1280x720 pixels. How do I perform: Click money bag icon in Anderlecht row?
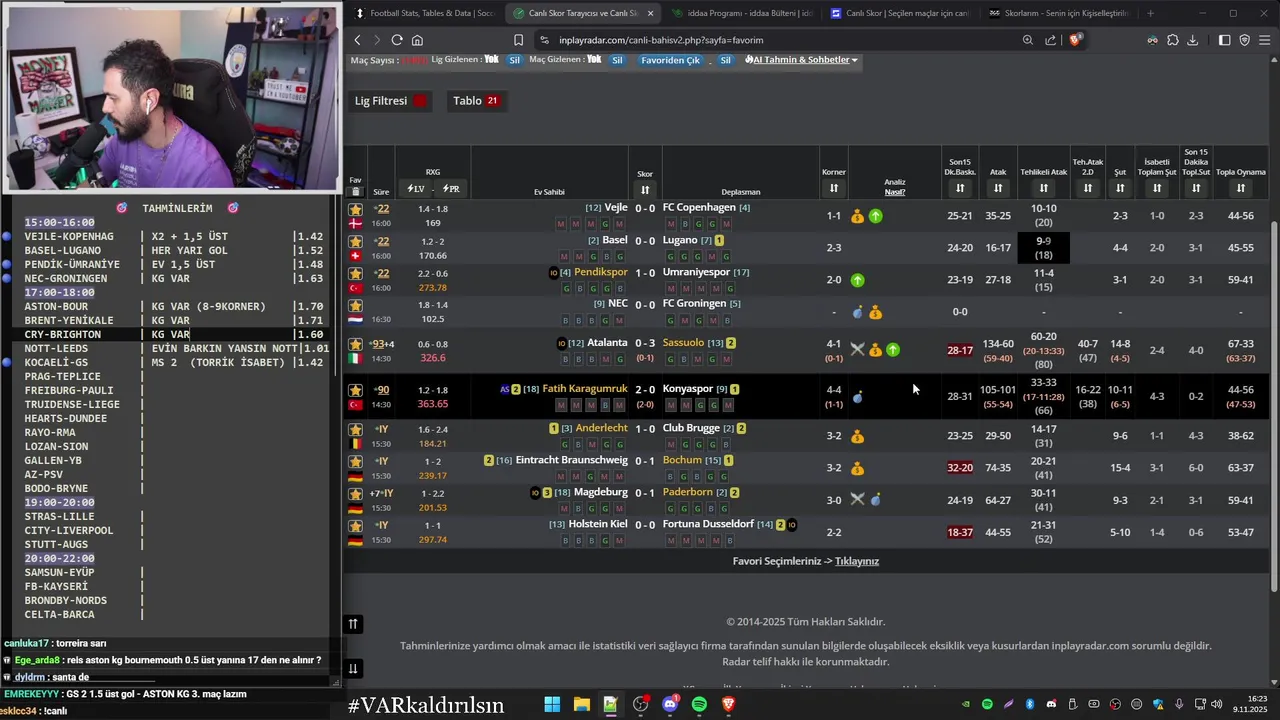click(x=857, y=436)
